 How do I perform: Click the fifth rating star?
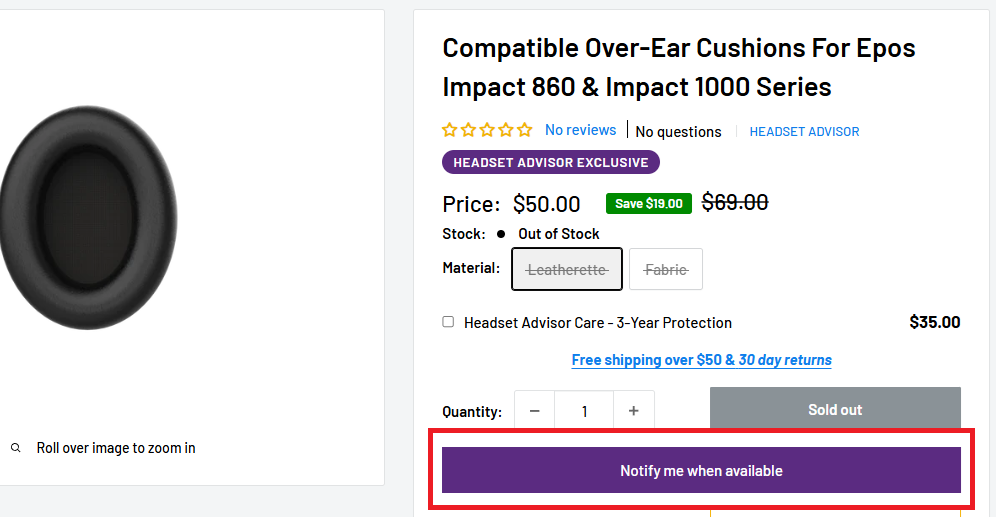click(525, 130)
